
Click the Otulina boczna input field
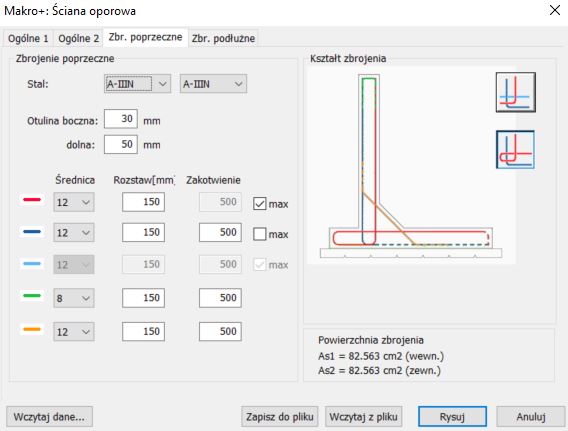pyautogui.click(x=121, y=119)
